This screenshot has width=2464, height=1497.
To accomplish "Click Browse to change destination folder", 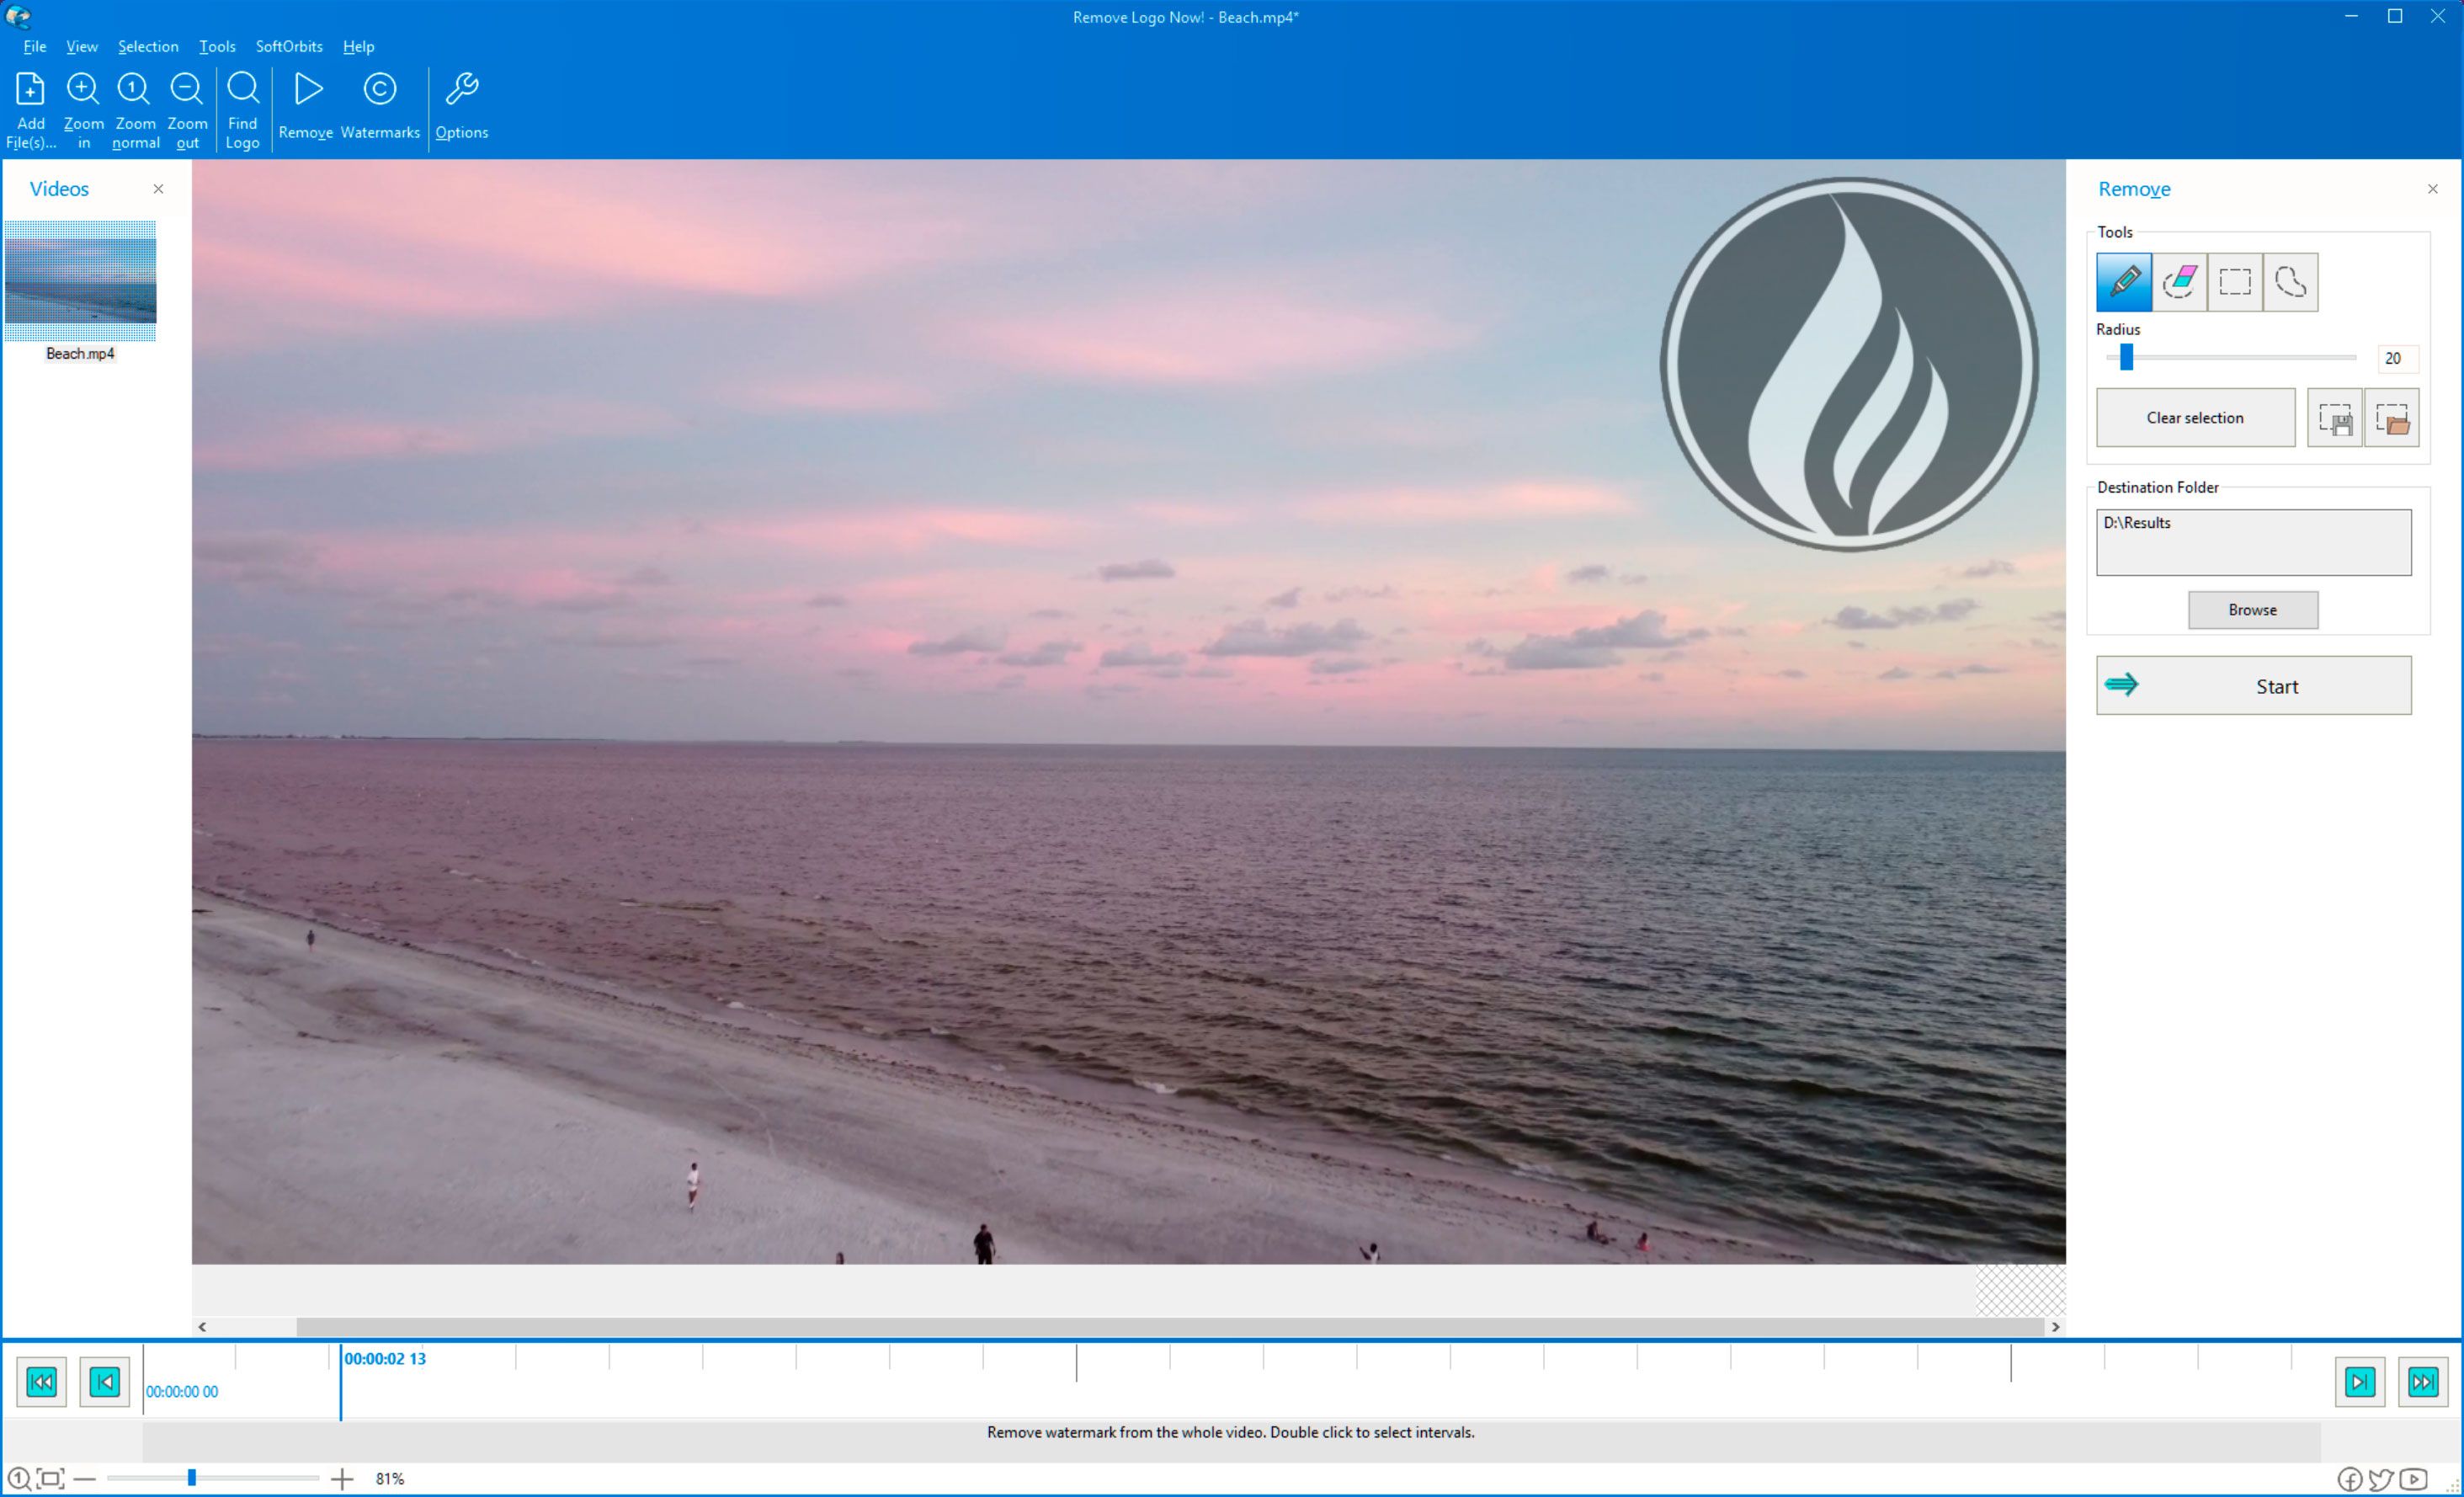I will tap(2253, 608).
